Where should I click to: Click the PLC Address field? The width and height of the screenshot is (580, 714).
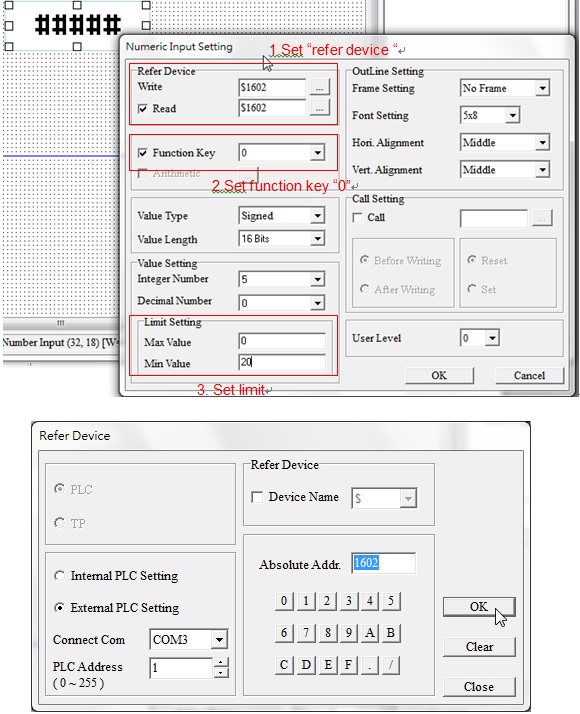click(x=181, y=668)
